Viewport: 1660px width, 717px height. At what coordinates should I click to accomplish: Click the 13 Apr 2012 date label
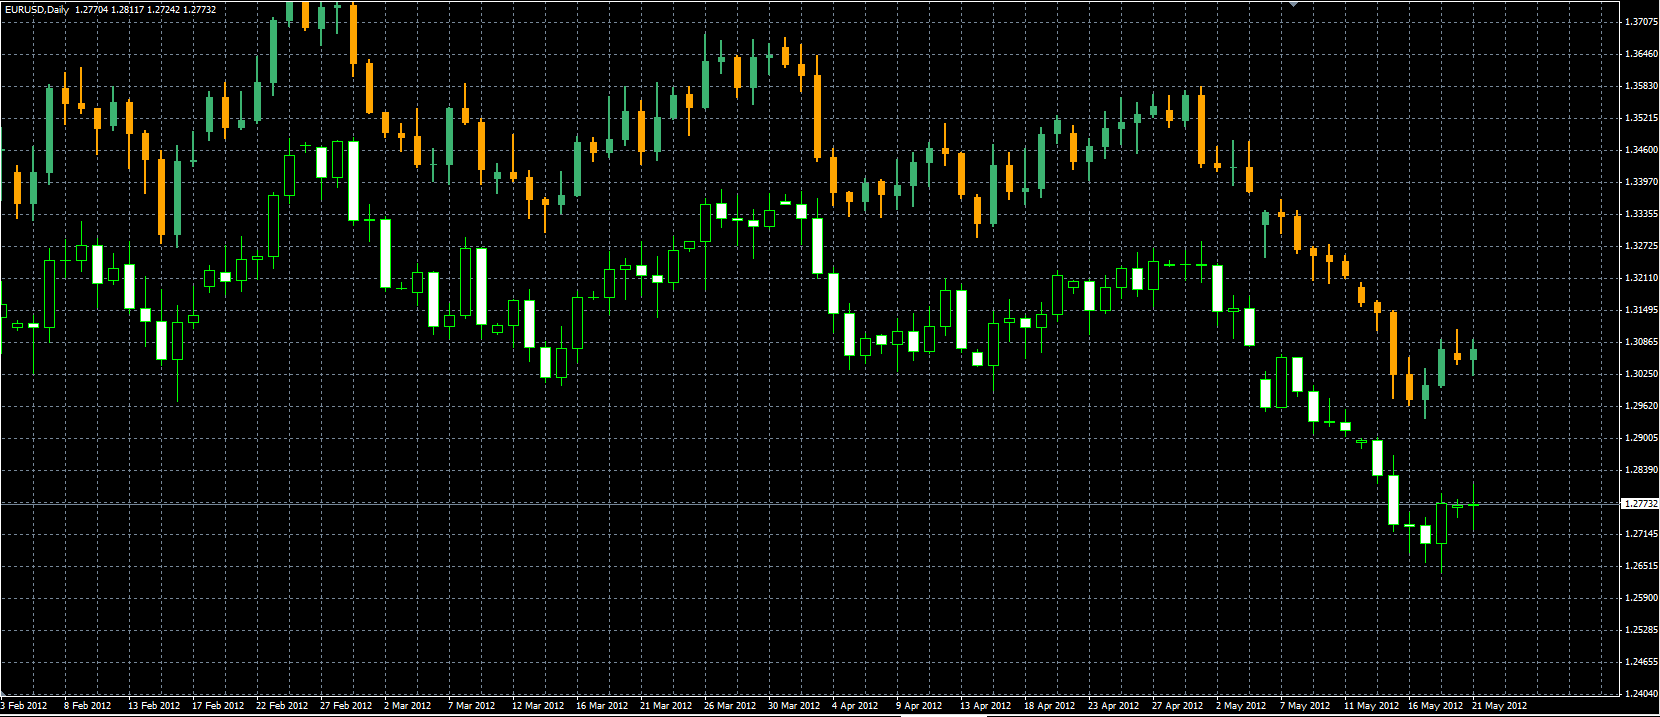click(985, 706)
